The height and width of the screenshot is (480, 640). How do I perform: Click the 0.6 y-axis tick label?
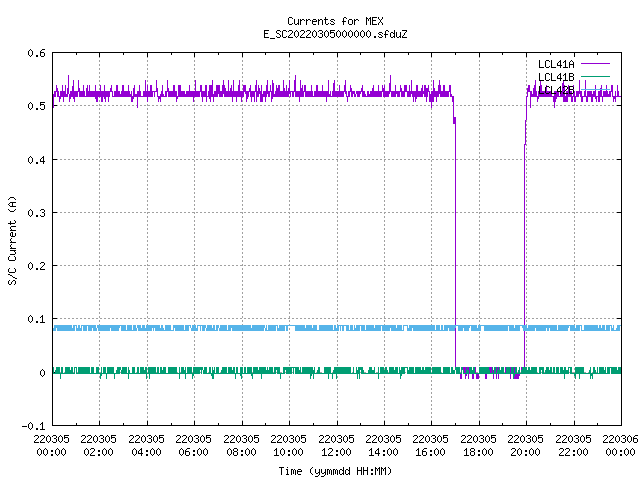click(36, 53)
